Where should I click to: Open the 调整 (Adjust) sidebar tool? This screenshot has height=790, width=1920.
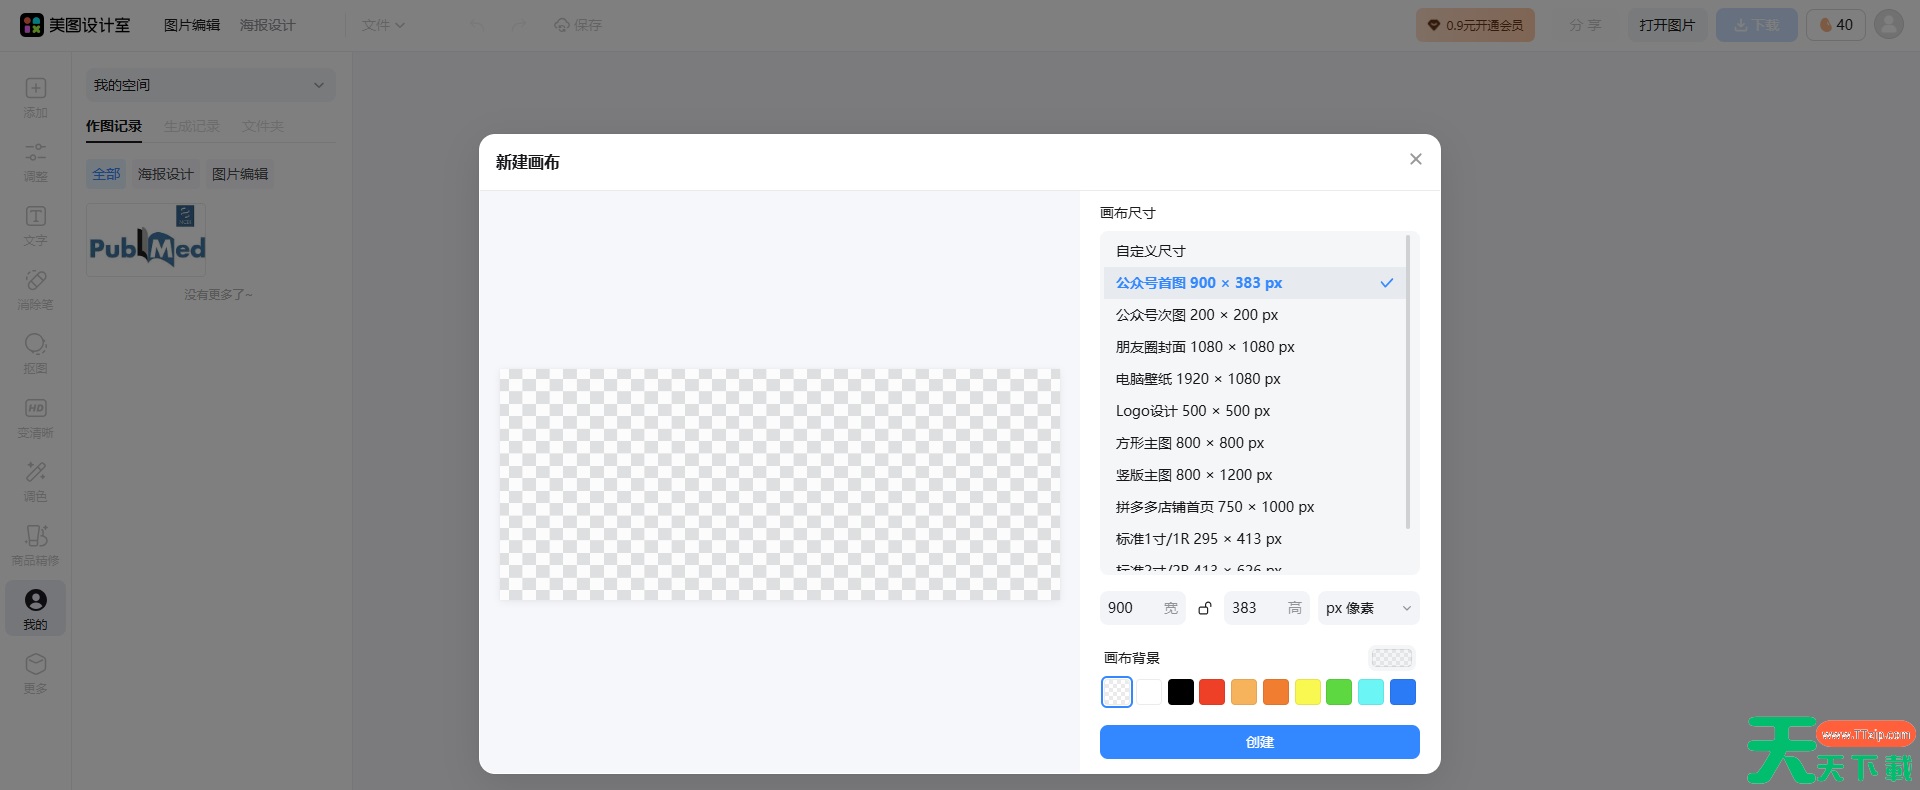click(36, 161)
